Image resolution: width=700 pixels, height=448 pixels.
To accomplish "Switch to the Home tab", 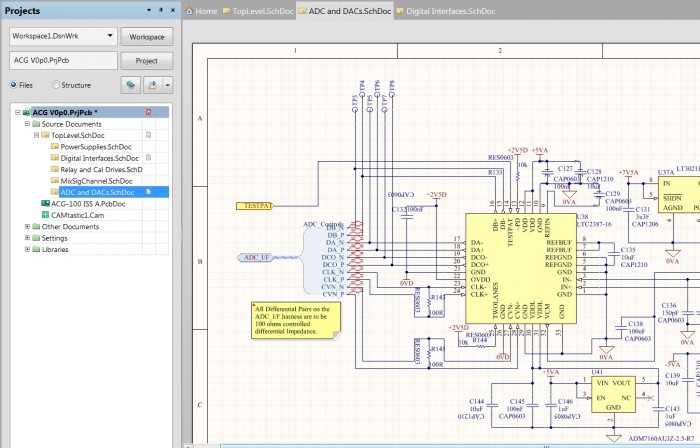I will click(201, 10).
